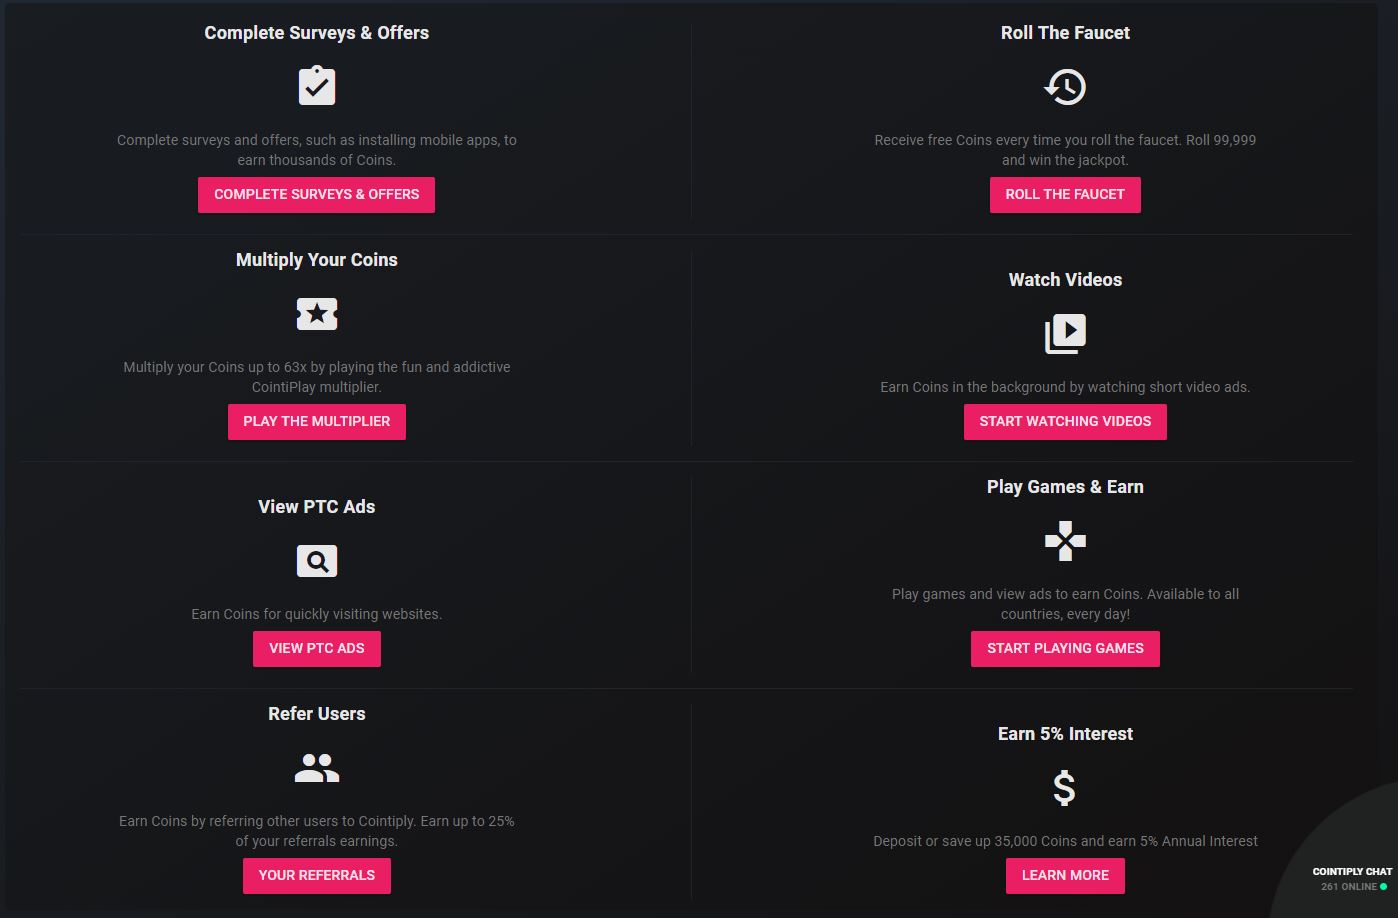Click the Roll The Faucet button

(1065, 194)
